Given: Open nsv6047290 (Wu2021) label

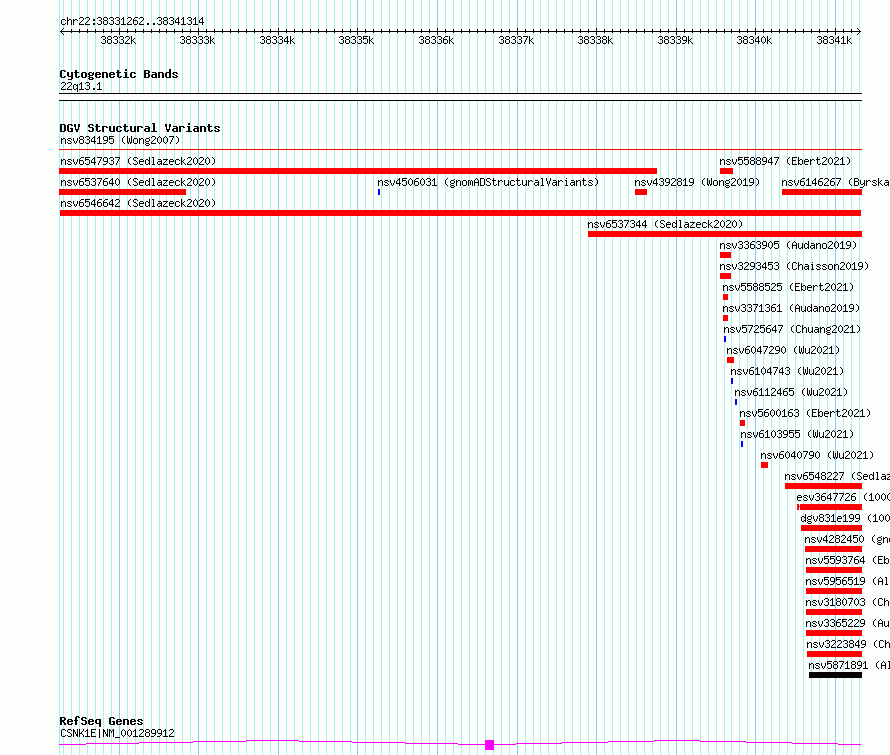Looking at the screenshot, I should 783,350.
